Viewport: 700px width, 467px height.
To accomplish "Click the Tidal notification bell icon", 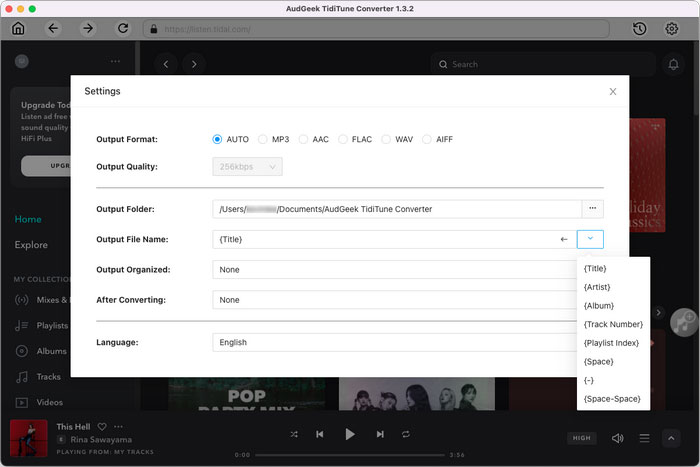I will (x=673, y=65).
